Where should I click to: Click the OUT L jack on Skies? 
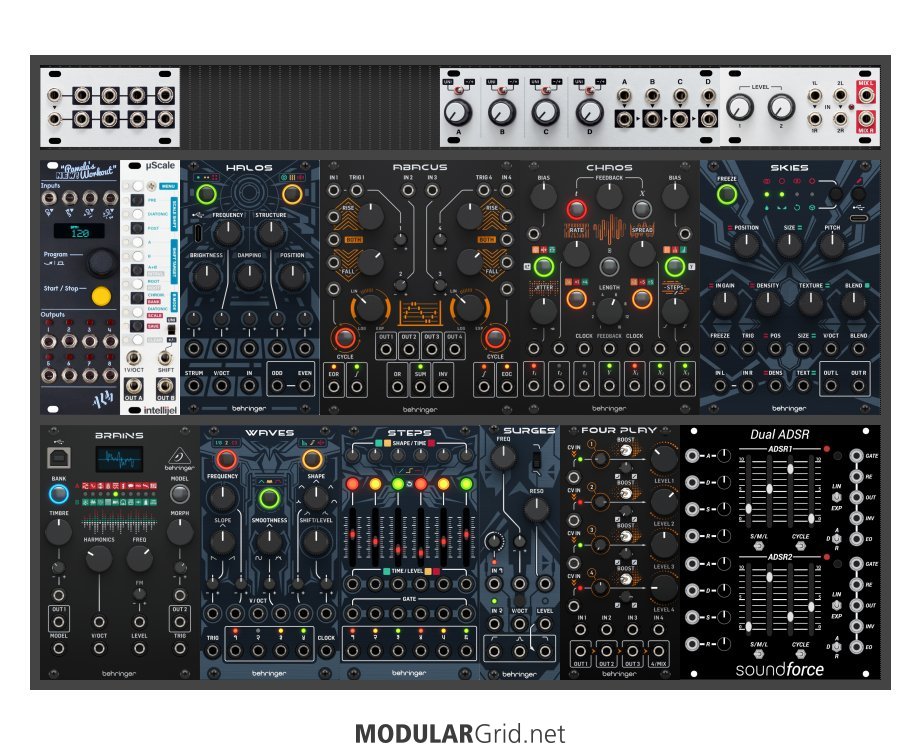click(x=831, y=386)
